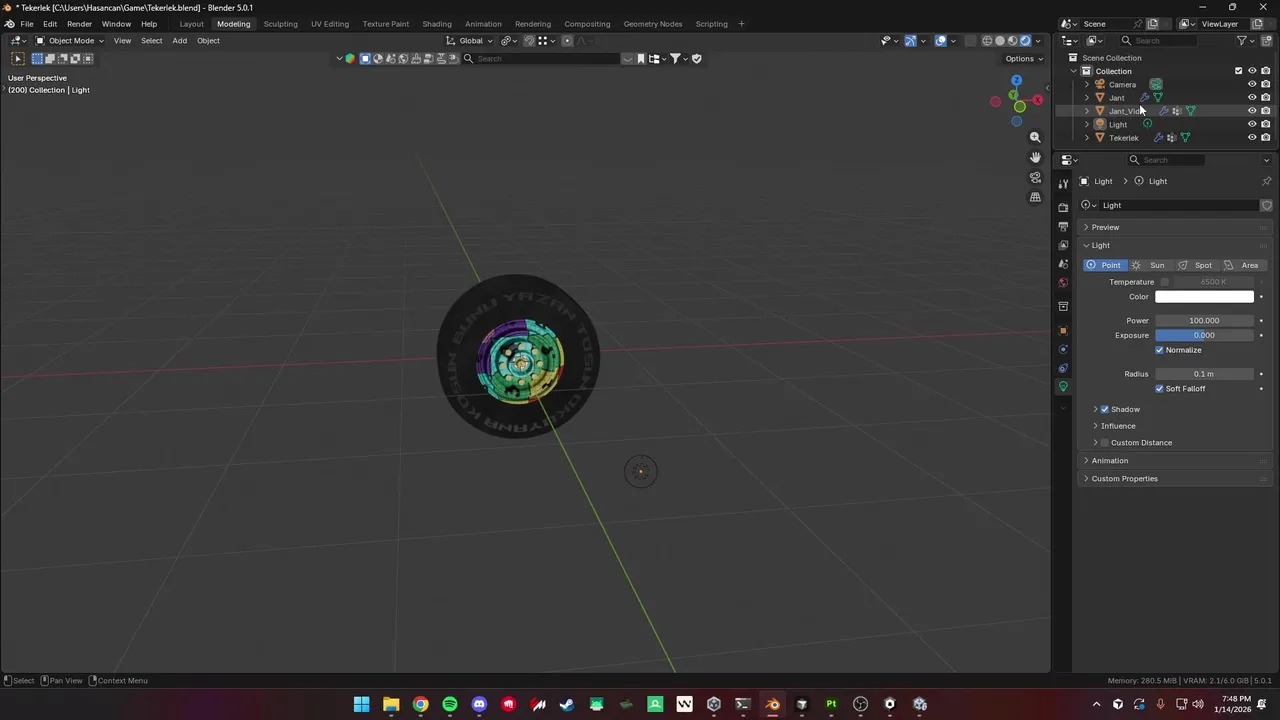
Task: Open the Object Mode dropdown
Action: click(x=69, y=41)
